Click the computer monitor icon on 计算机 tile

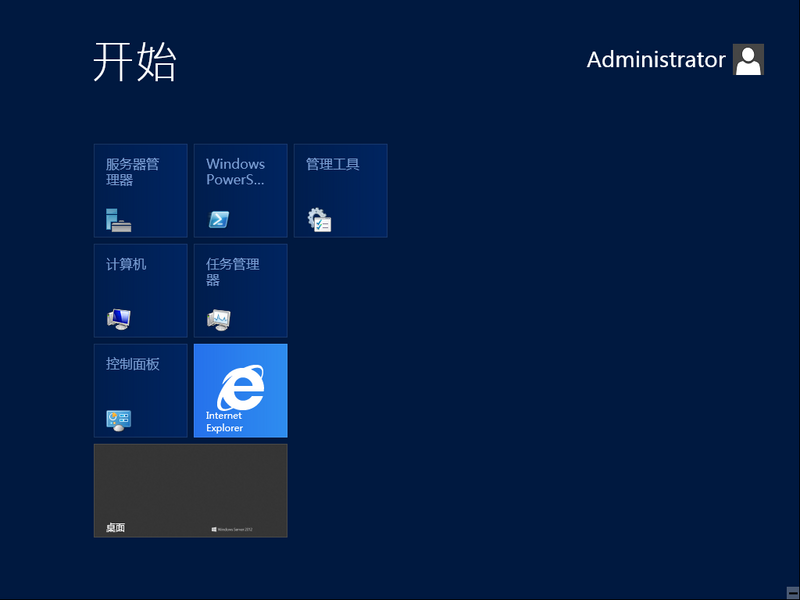click(119, 319)
